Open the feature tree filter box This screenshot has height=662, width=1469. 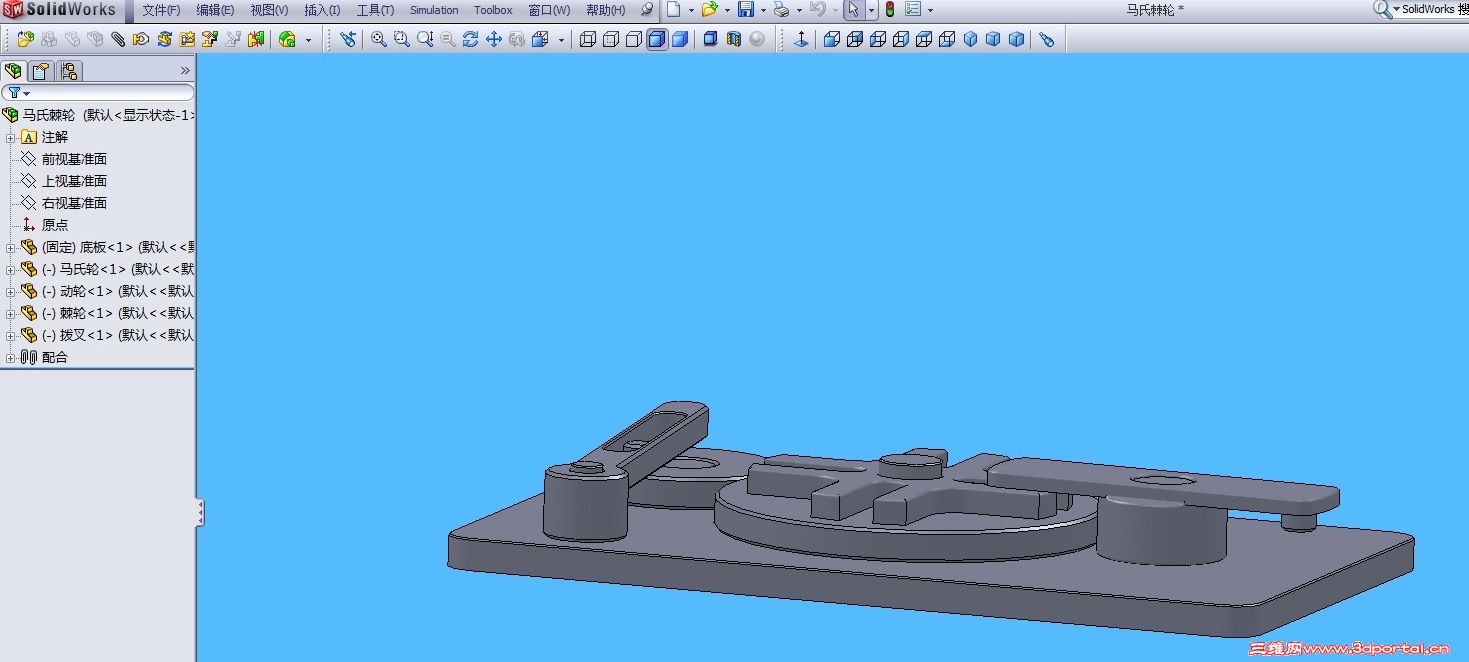pos(97,92)
